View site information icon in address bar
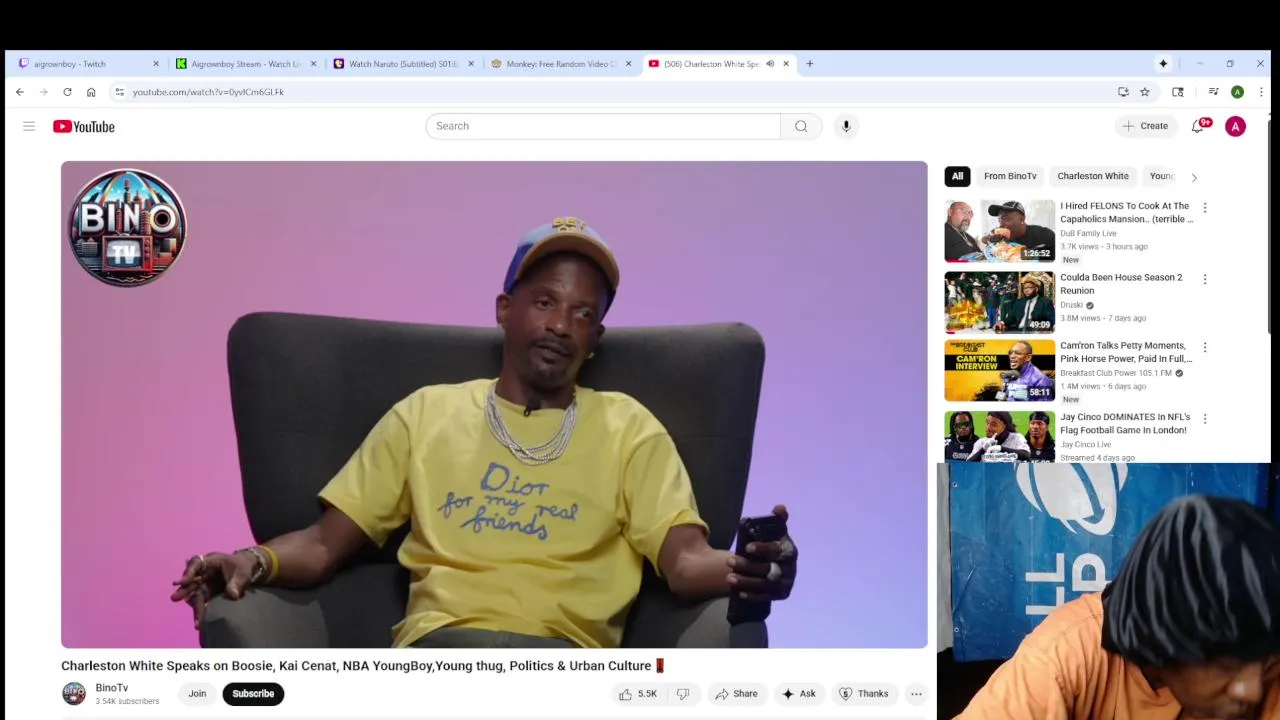This screenshot has width=1280, height=720. click(119, 92)
